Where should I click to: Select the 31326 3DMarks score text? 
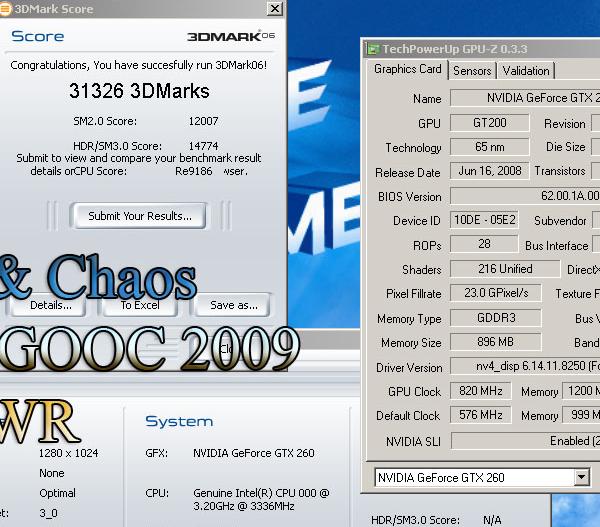point(139,91)
